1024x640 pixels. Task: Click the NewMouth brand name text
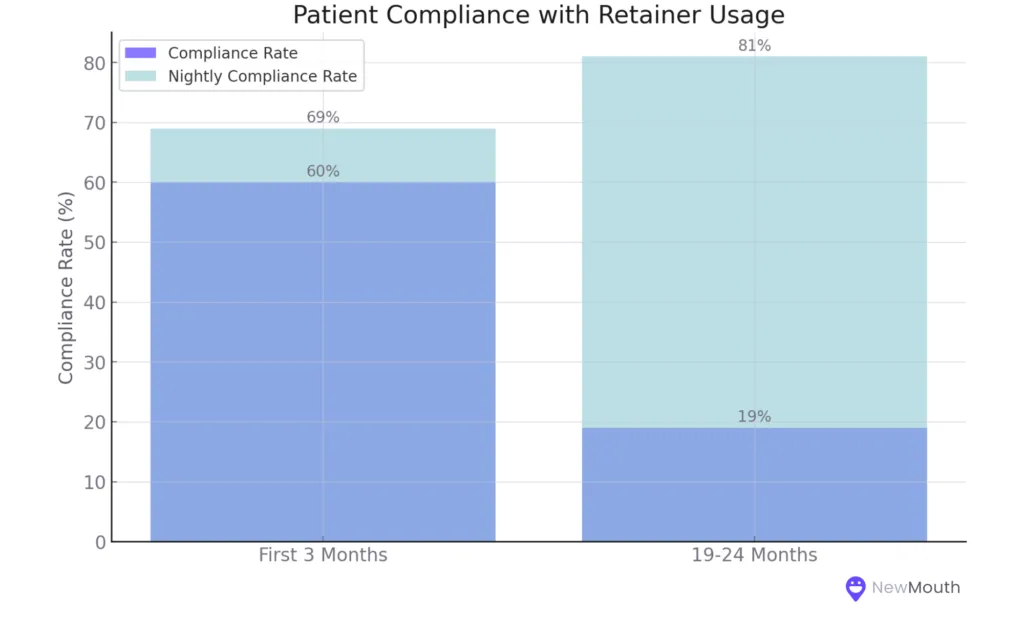click(x=915, y=588)
